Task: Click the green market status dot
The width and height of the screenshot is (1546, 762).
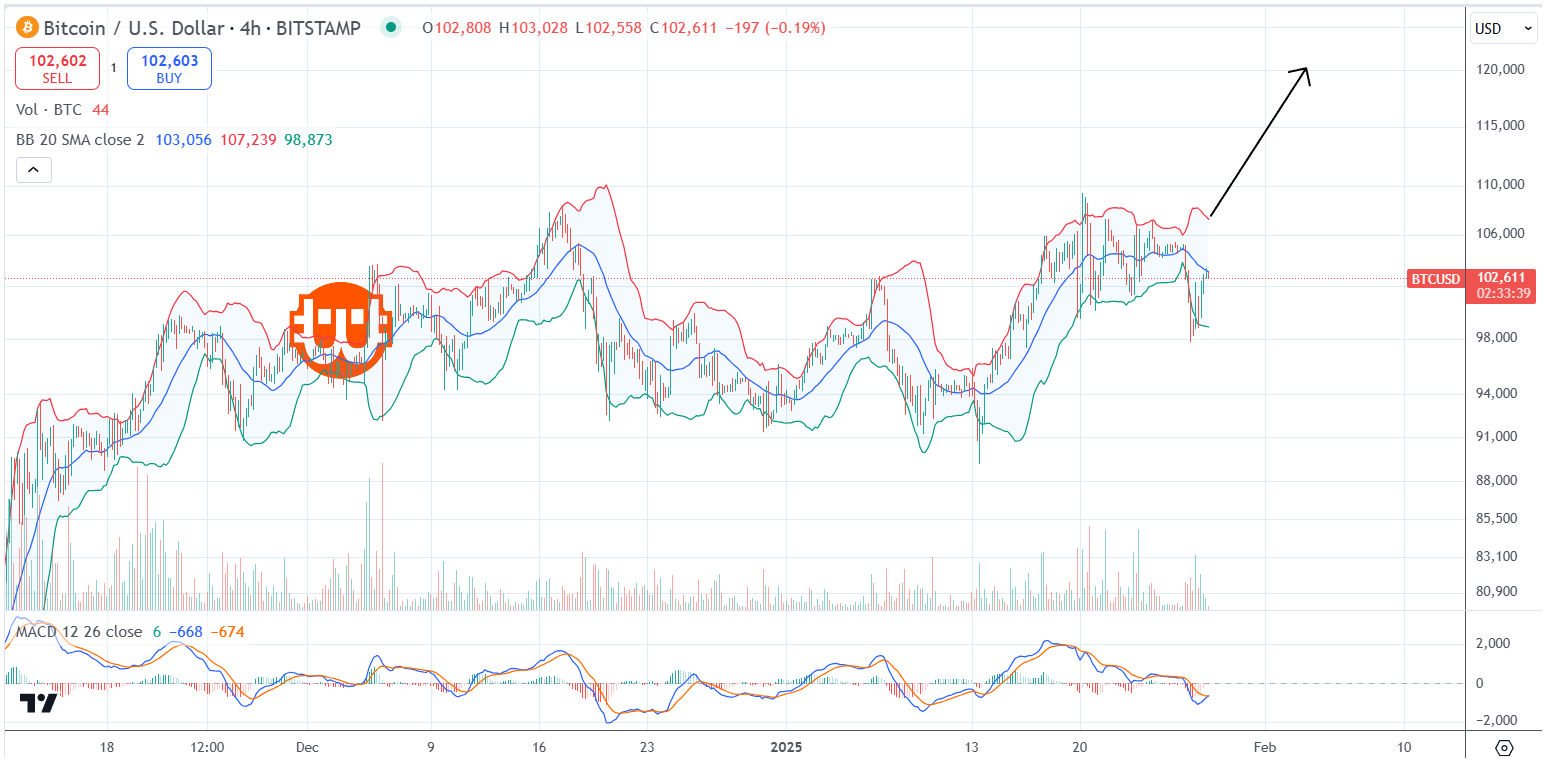Action: pos(391,28)
